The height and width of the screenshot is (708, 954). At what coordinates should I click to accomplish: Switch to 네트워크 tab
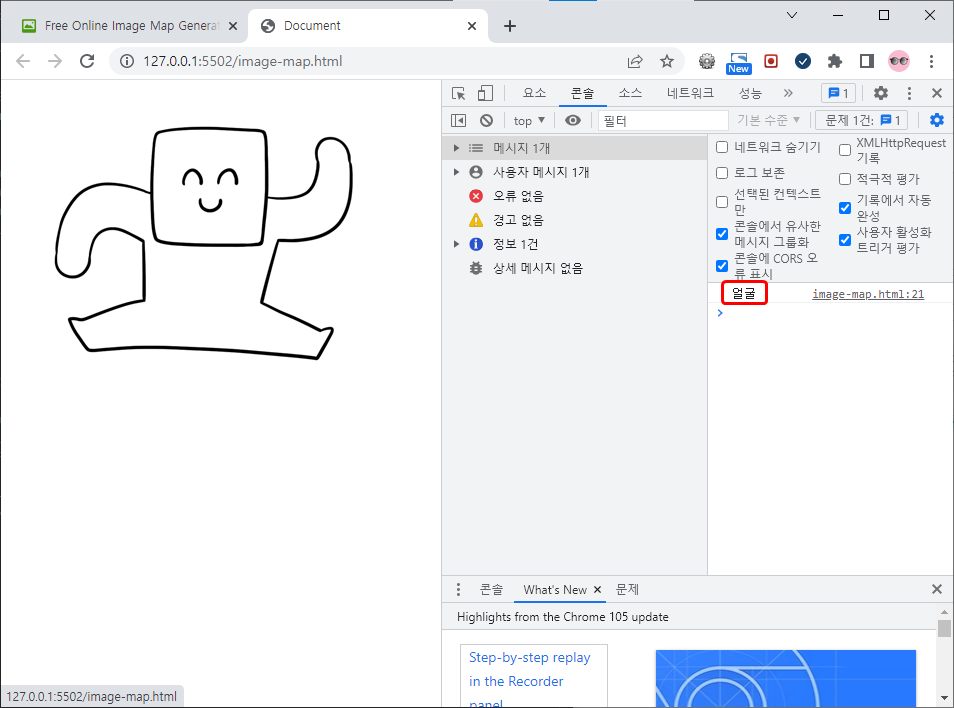(x=690, y=93)
